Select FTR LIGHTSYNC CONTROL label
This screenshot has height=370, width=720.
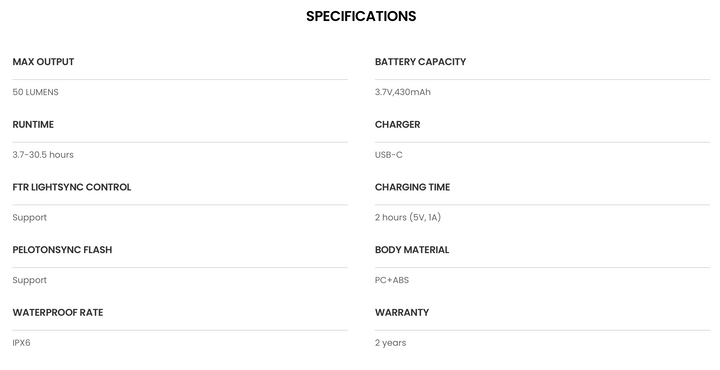point(72,187)
